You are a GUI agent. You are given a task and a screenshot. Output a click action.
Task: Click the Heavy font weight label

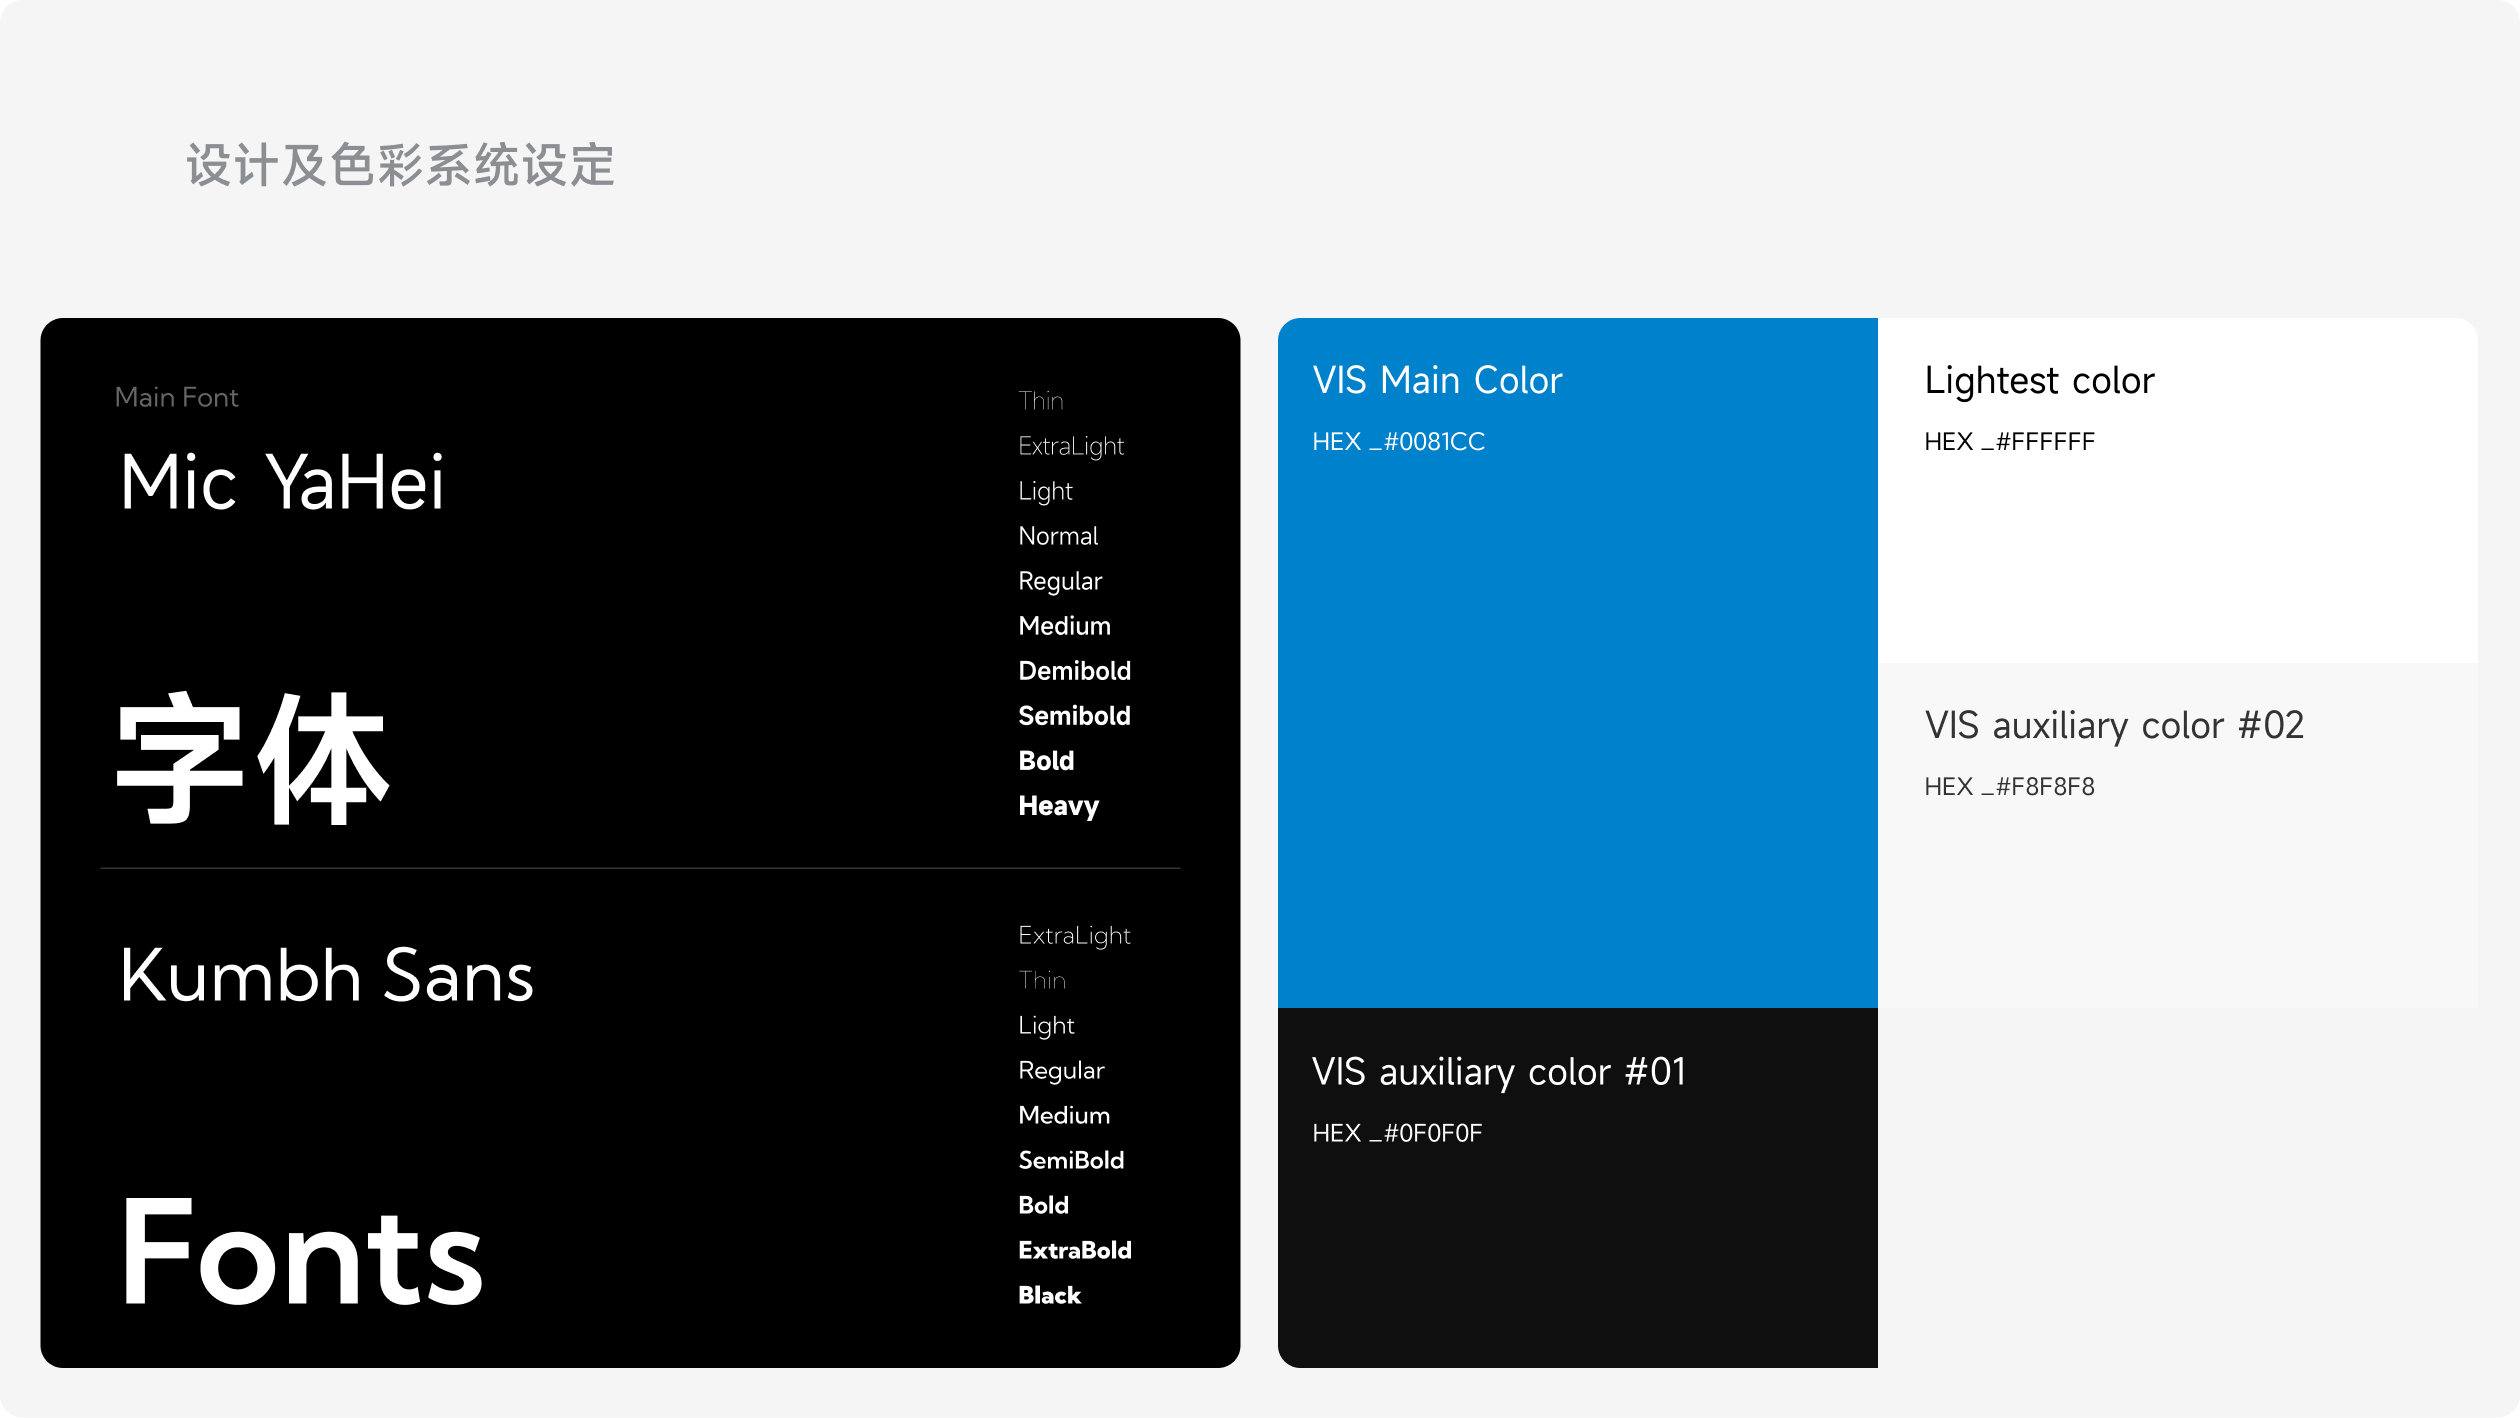pyautogui.click(x=1058, y=806)
